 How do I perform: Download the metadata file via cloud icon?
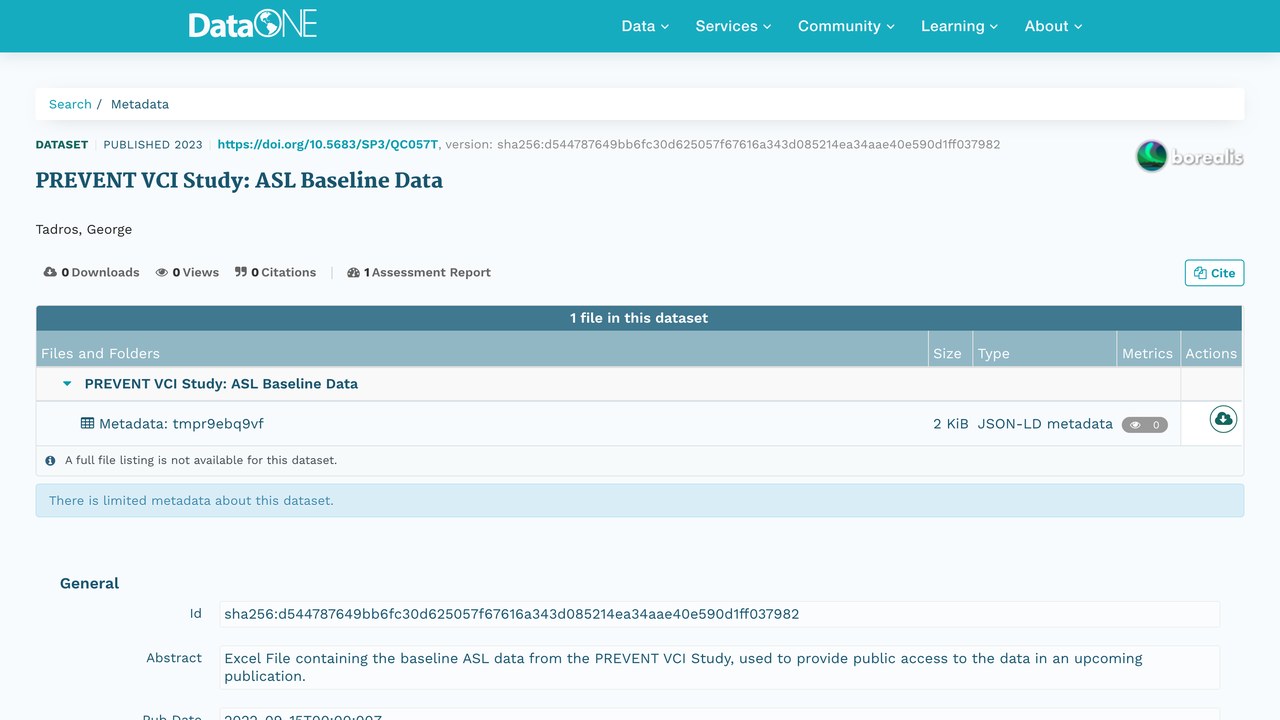click(1223, 419)
